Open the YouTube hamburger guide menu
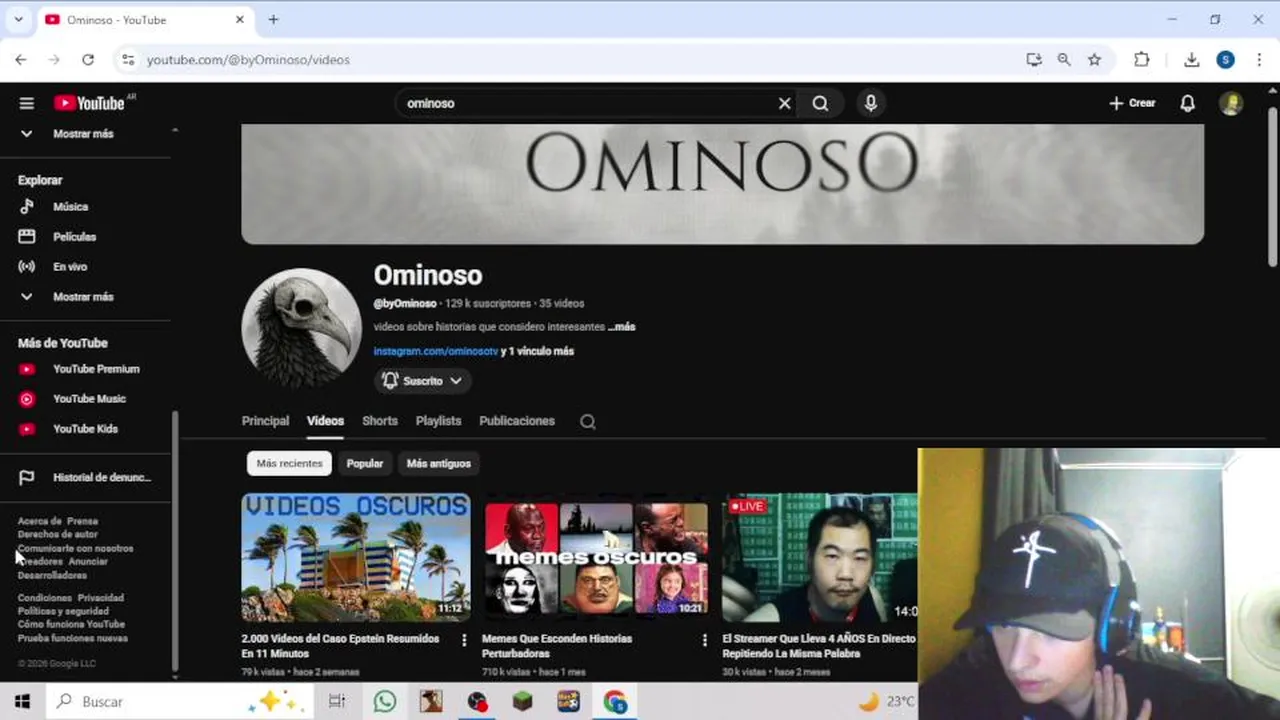 [27, 103]
